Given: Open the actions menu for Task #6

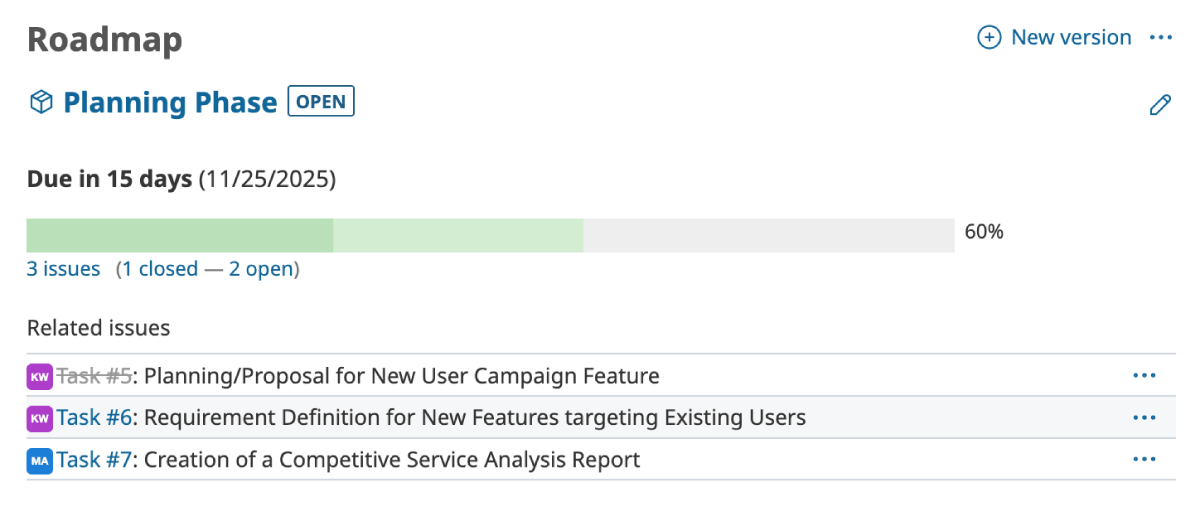Looking at the screenshot, I should [x=1144, y=418].
